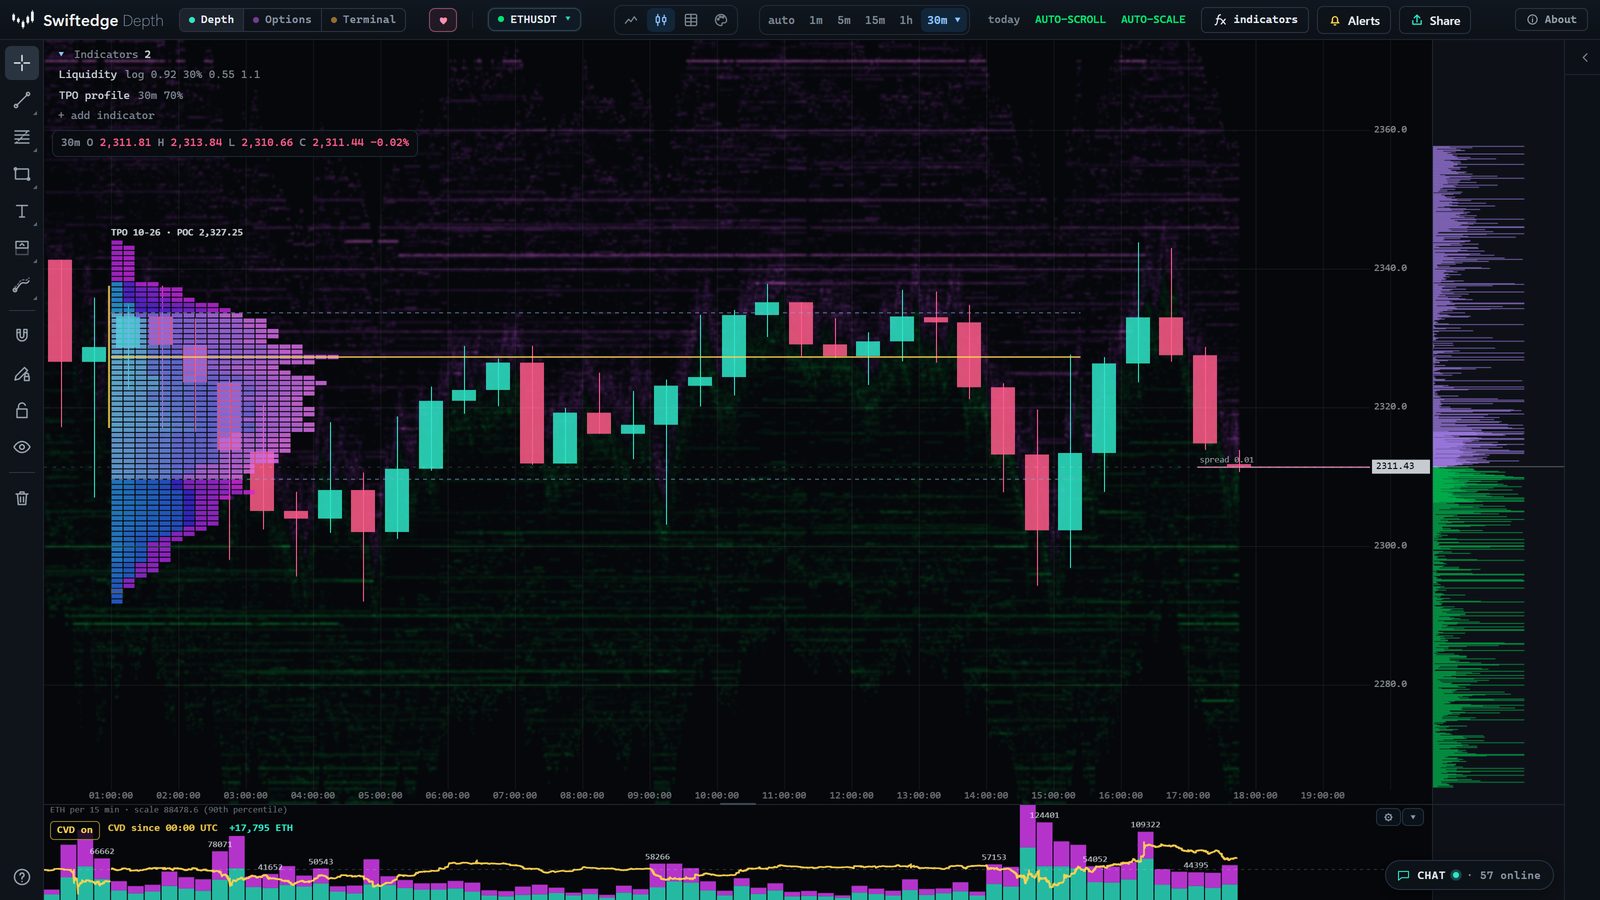This screenshot has width=1600, height=900.
Task: Select the 15m timeframe
Action: (875, 20)
